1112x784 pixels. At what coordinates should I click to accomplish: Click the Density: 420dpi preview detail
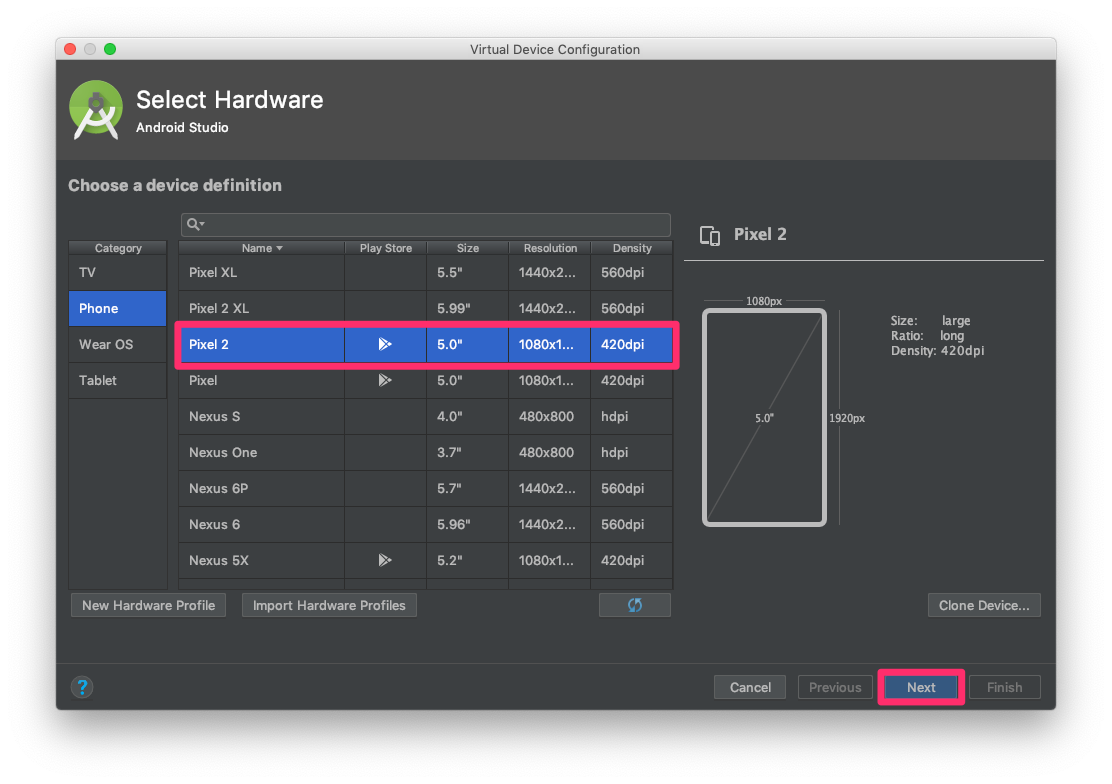pyautogui.click(x=938, y=351)
